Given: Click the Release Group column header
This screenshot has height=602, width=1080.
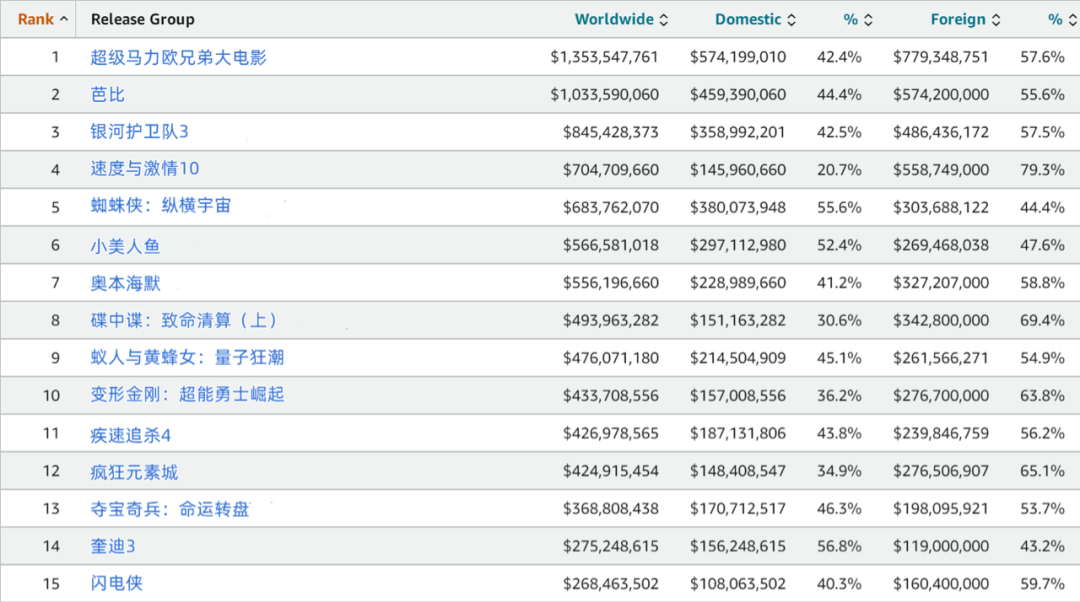Looking at the screenshot, I should pos(142,19).
